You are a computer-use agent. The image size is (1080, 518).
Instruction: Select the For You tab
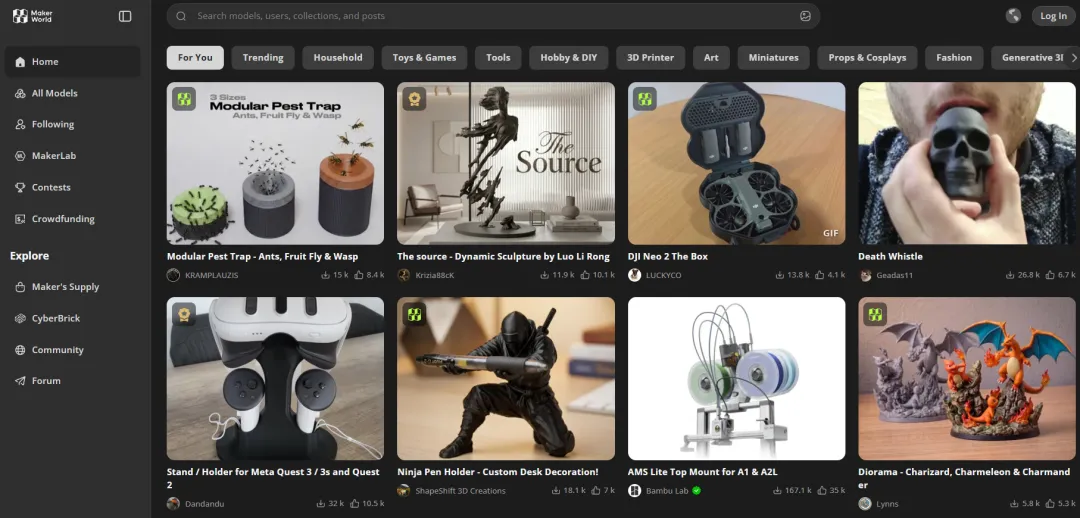[195, 58]
